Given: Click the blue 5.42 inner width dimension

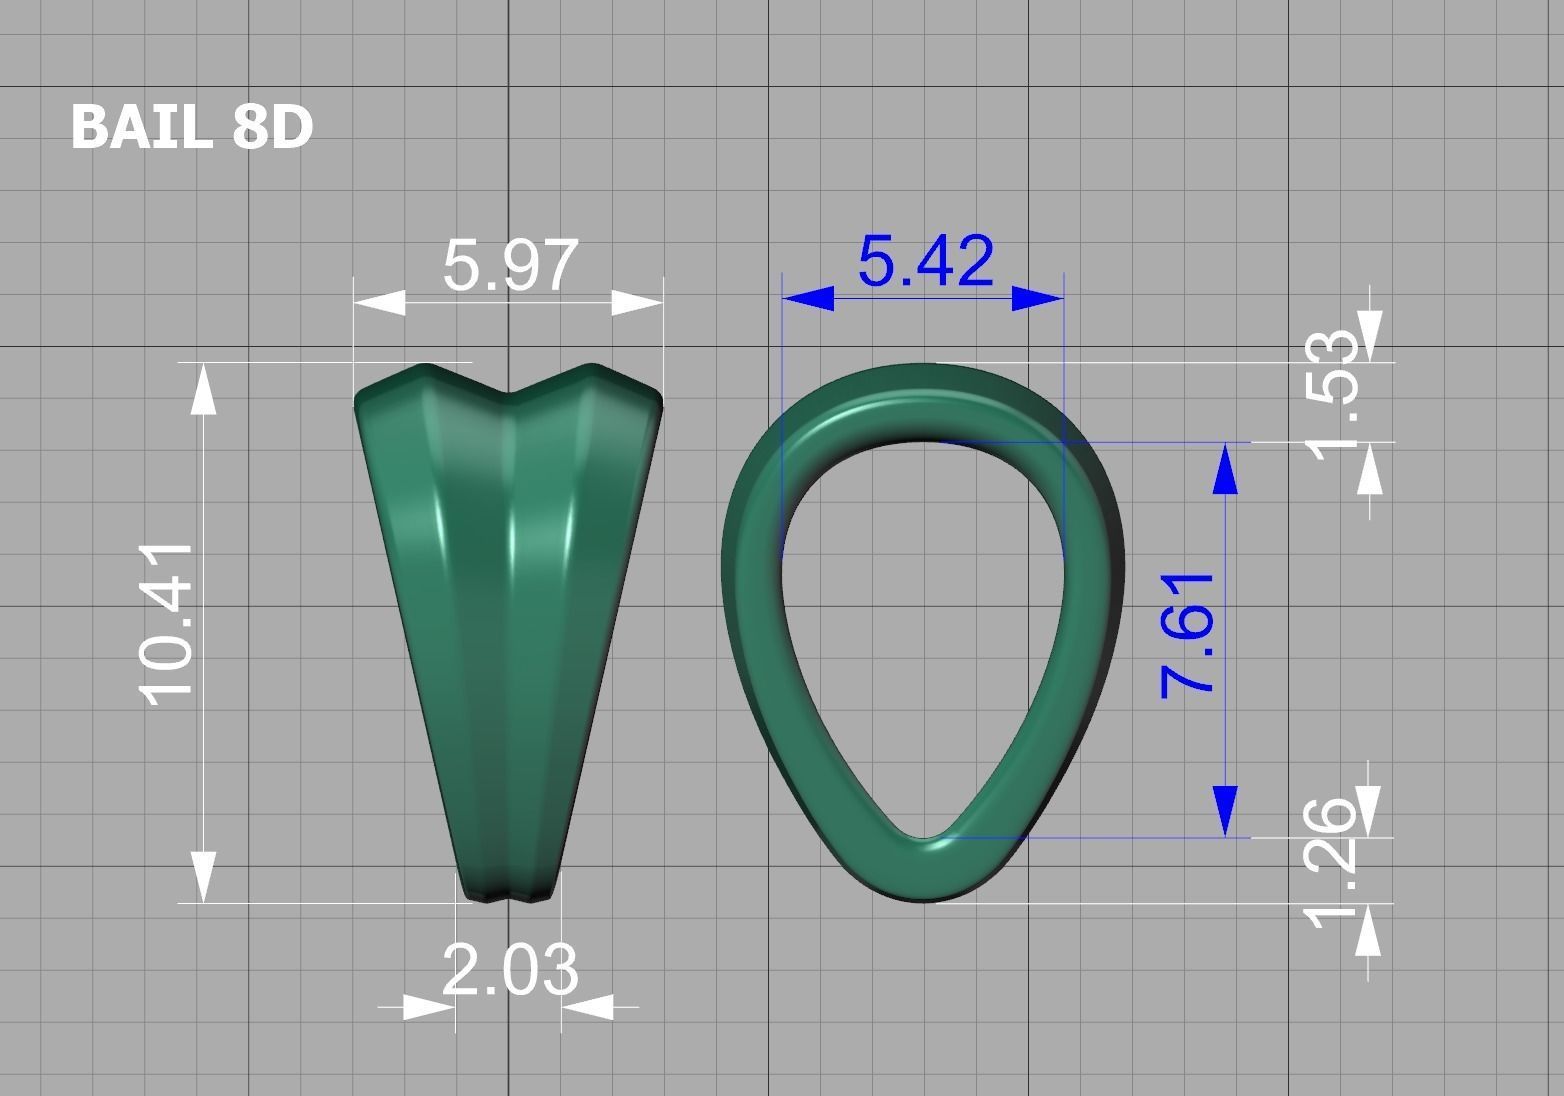Looking at the screenshot, I should (x=926, y=262).
